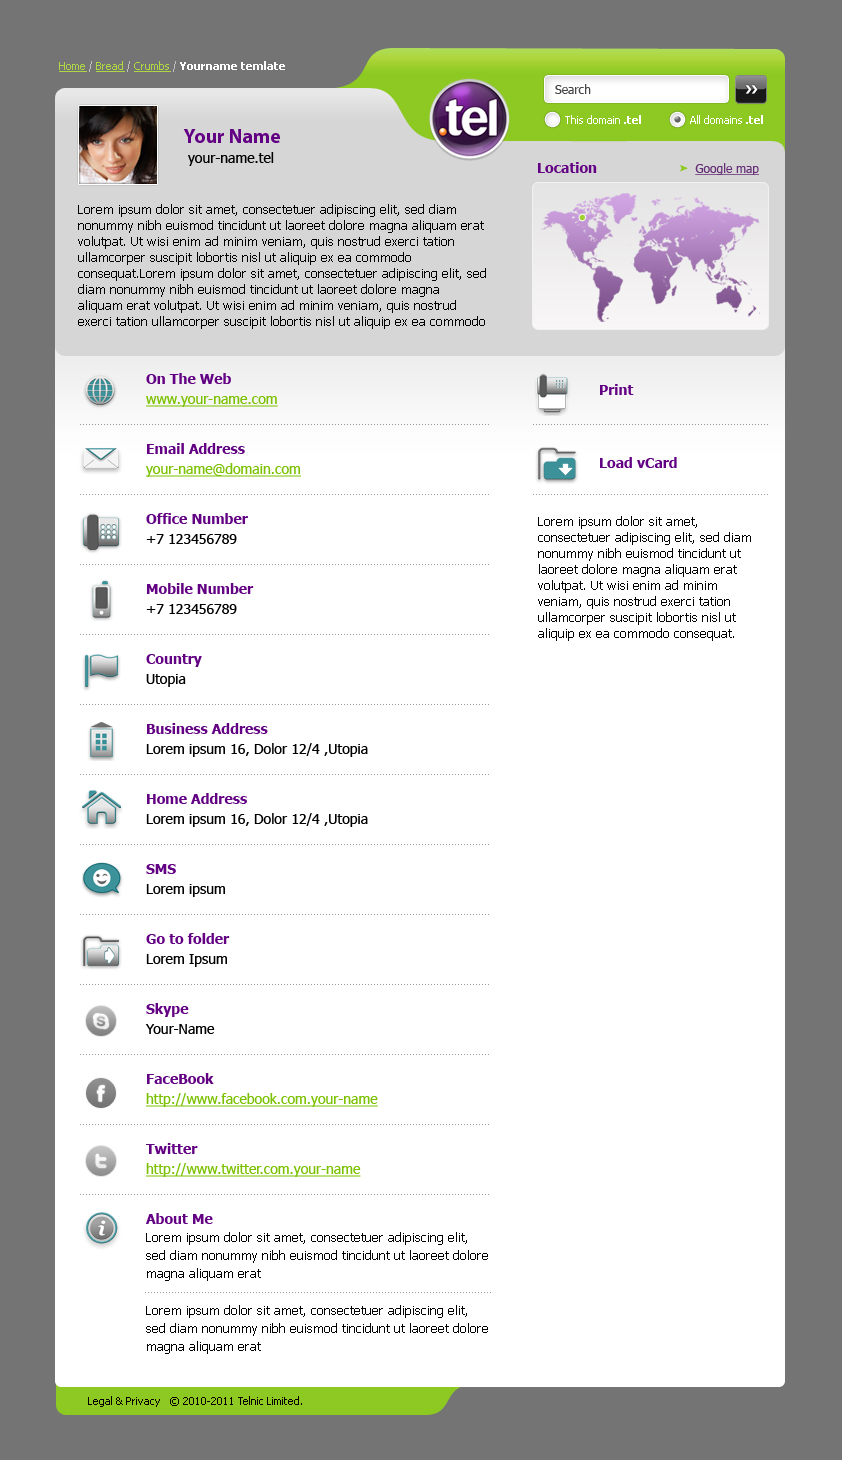Click the SMS smiley bubble icon
Viewport: 842px width, 1460px height.
(x=101, y=879)
